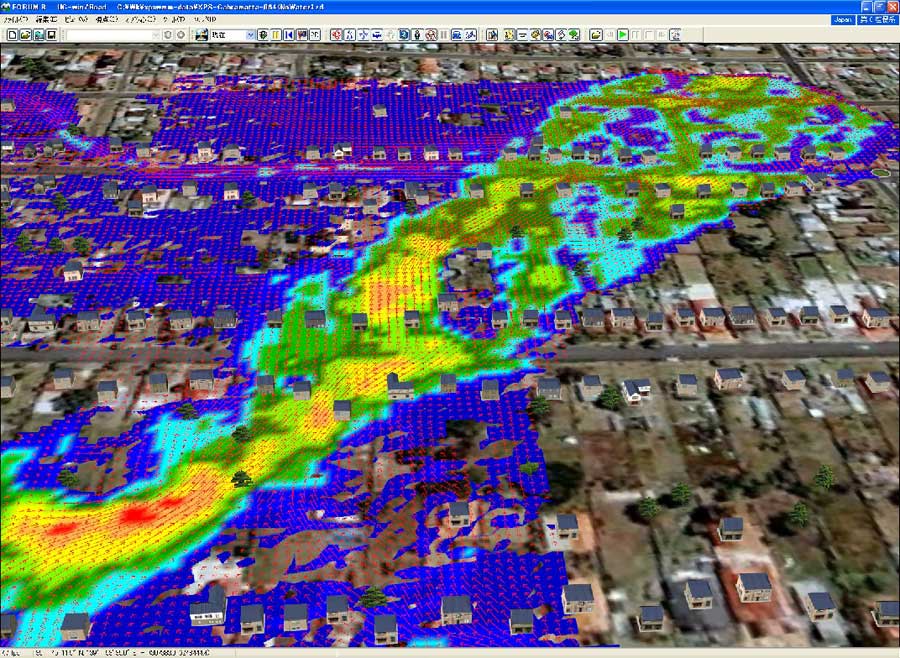
Task: Start playback with the green play button
Action: click(623, 35)
